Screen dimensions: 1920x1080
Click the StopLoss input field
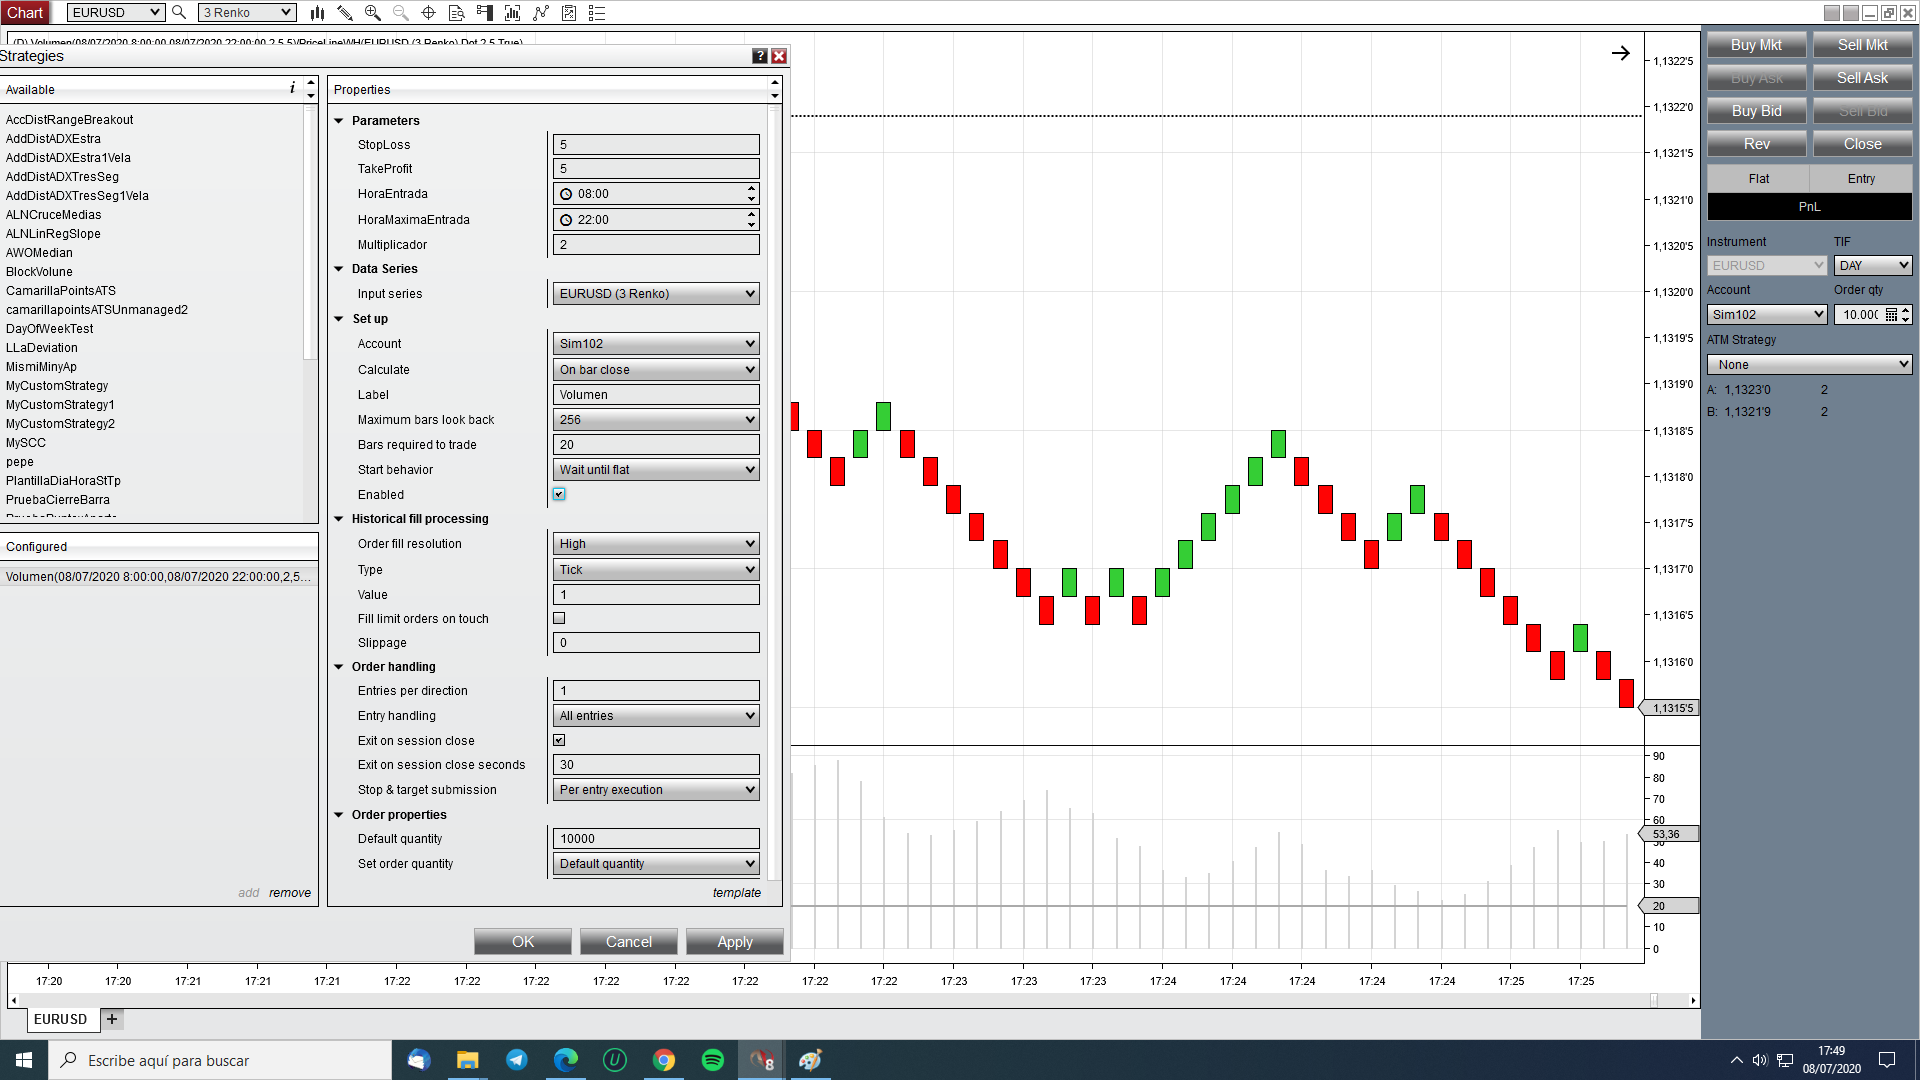[x=655, y=145]
